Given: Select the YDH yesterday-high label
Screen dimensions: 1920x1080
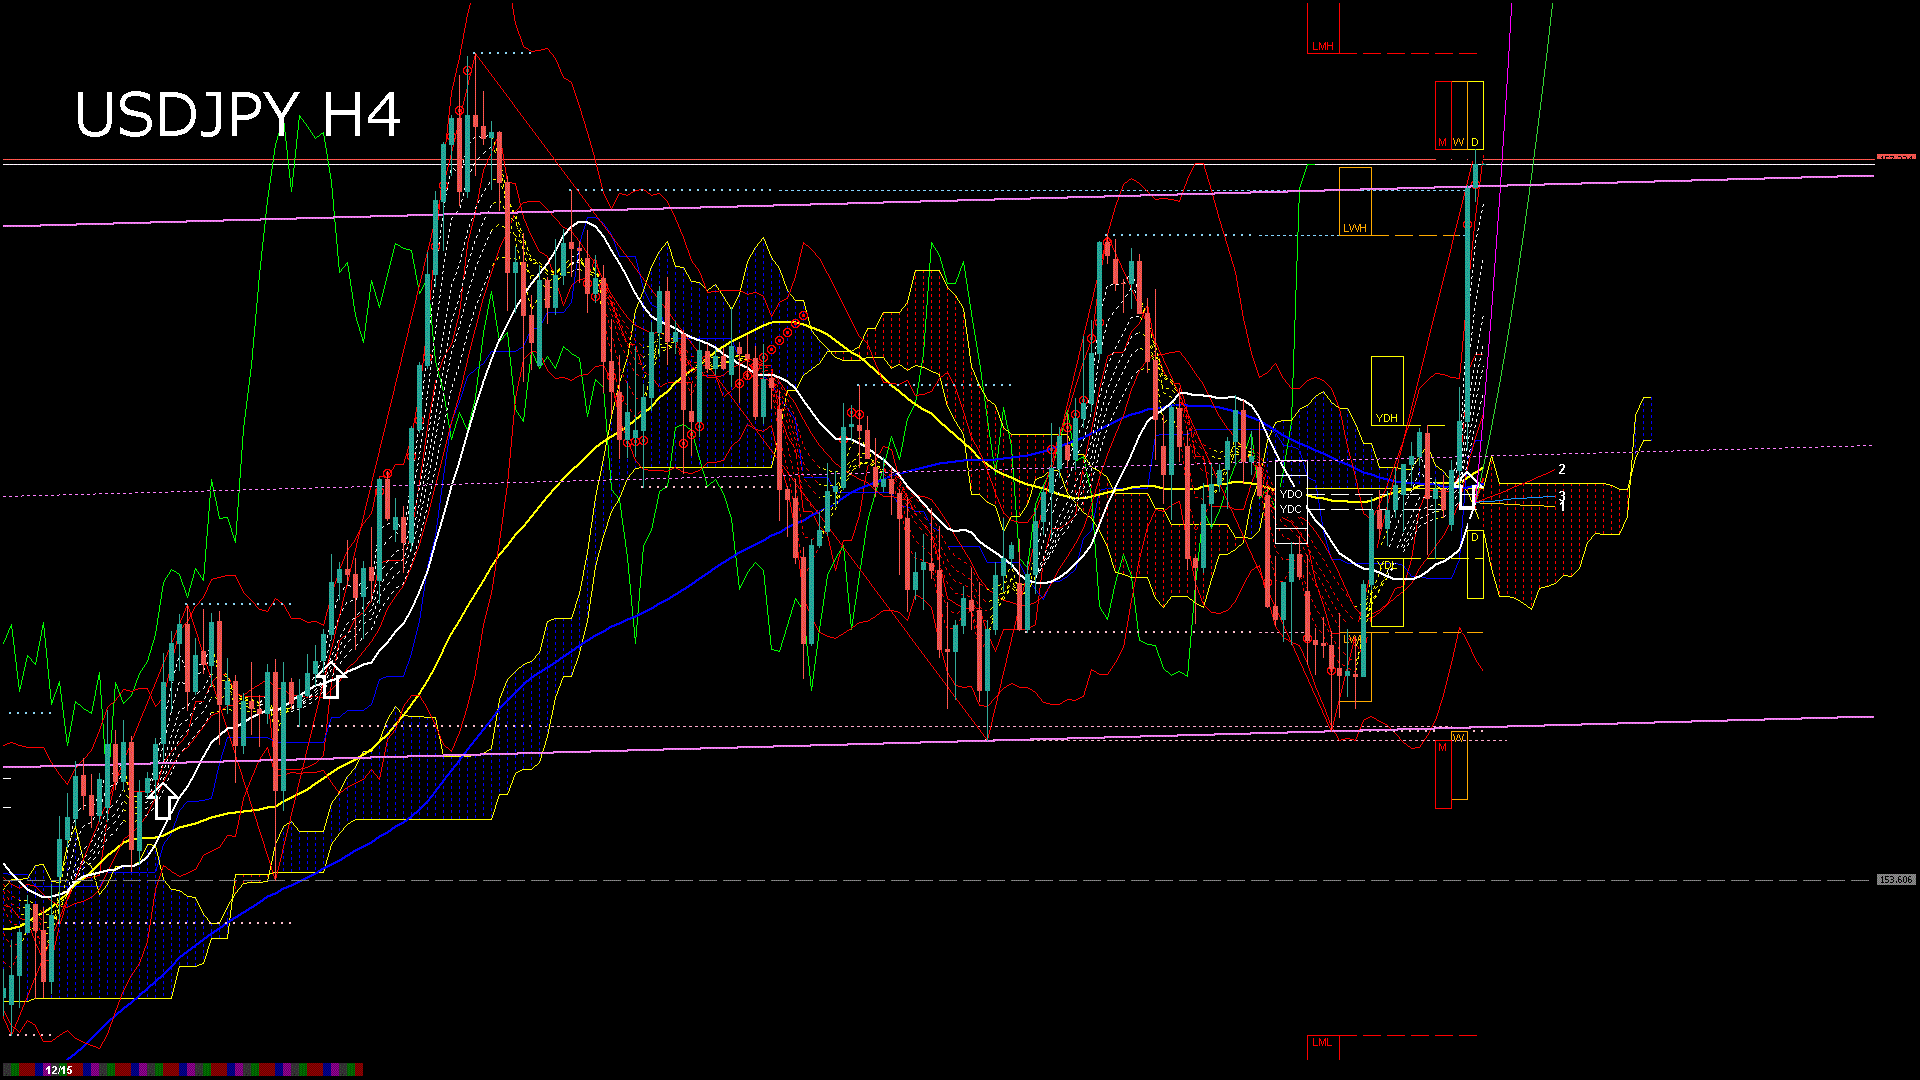Looking at the screenshot, I should tap(1386, 417).
